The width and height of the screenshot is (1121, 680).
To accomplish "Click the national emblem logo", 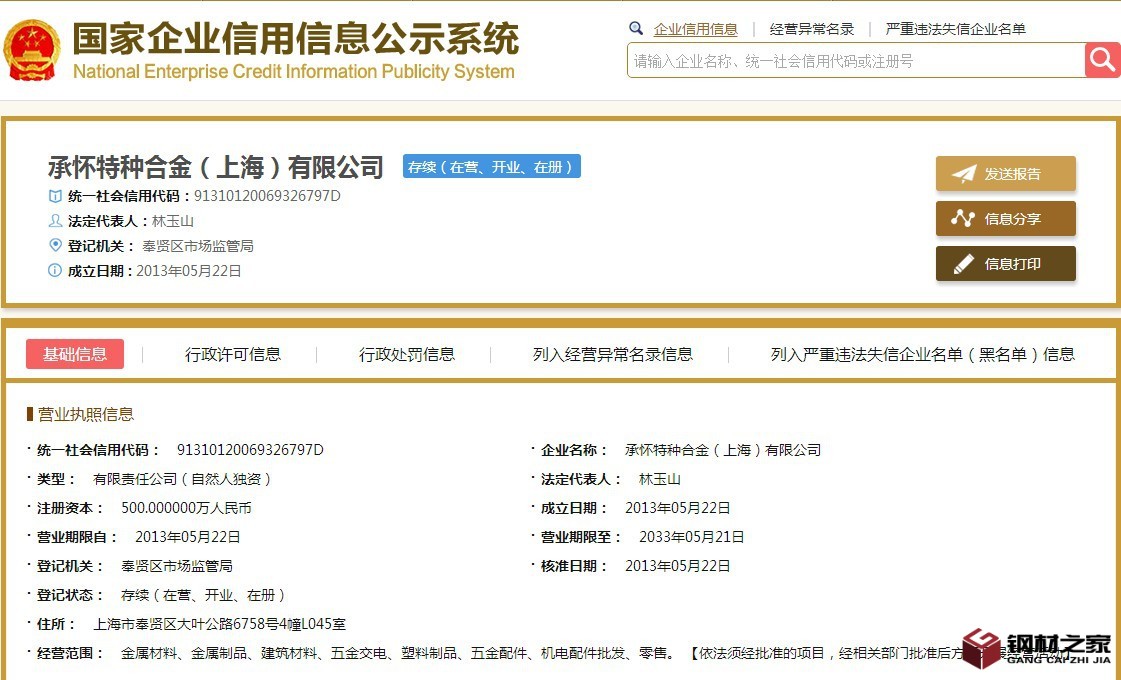I will [x=32, y=49].
